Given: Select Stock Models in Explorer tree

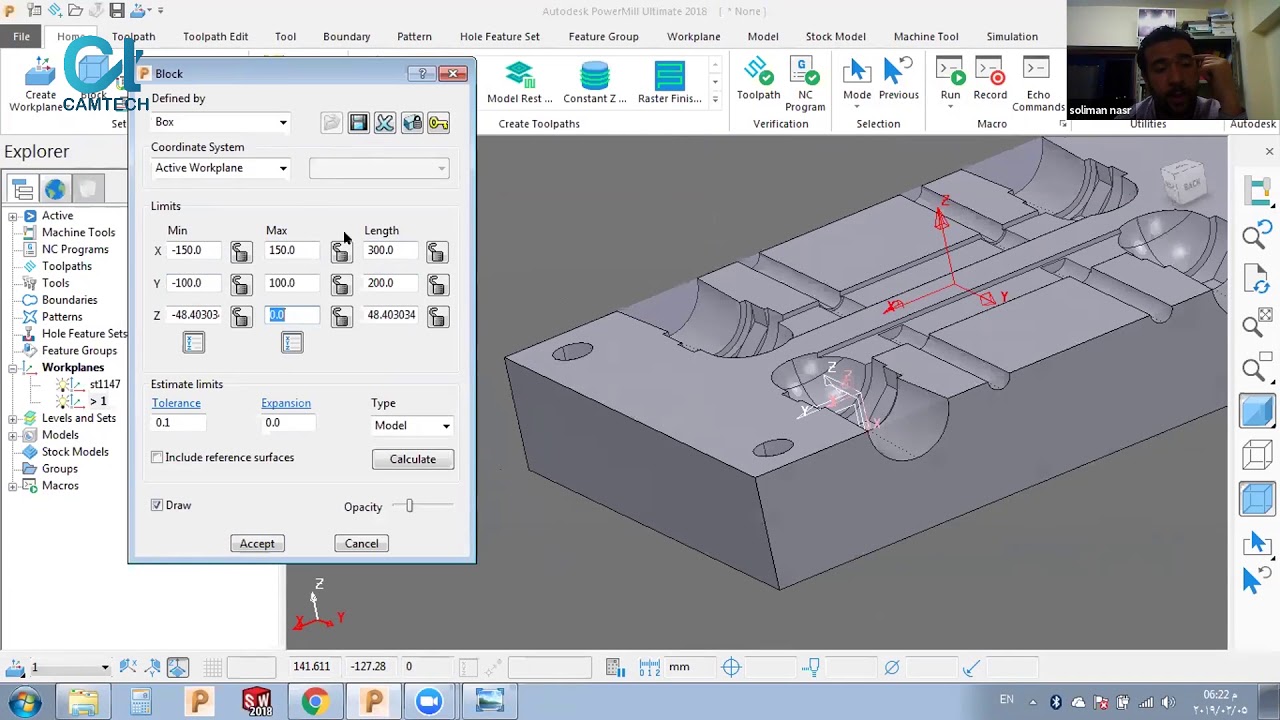Looking at the screenshot, I should tap(75, 452).
